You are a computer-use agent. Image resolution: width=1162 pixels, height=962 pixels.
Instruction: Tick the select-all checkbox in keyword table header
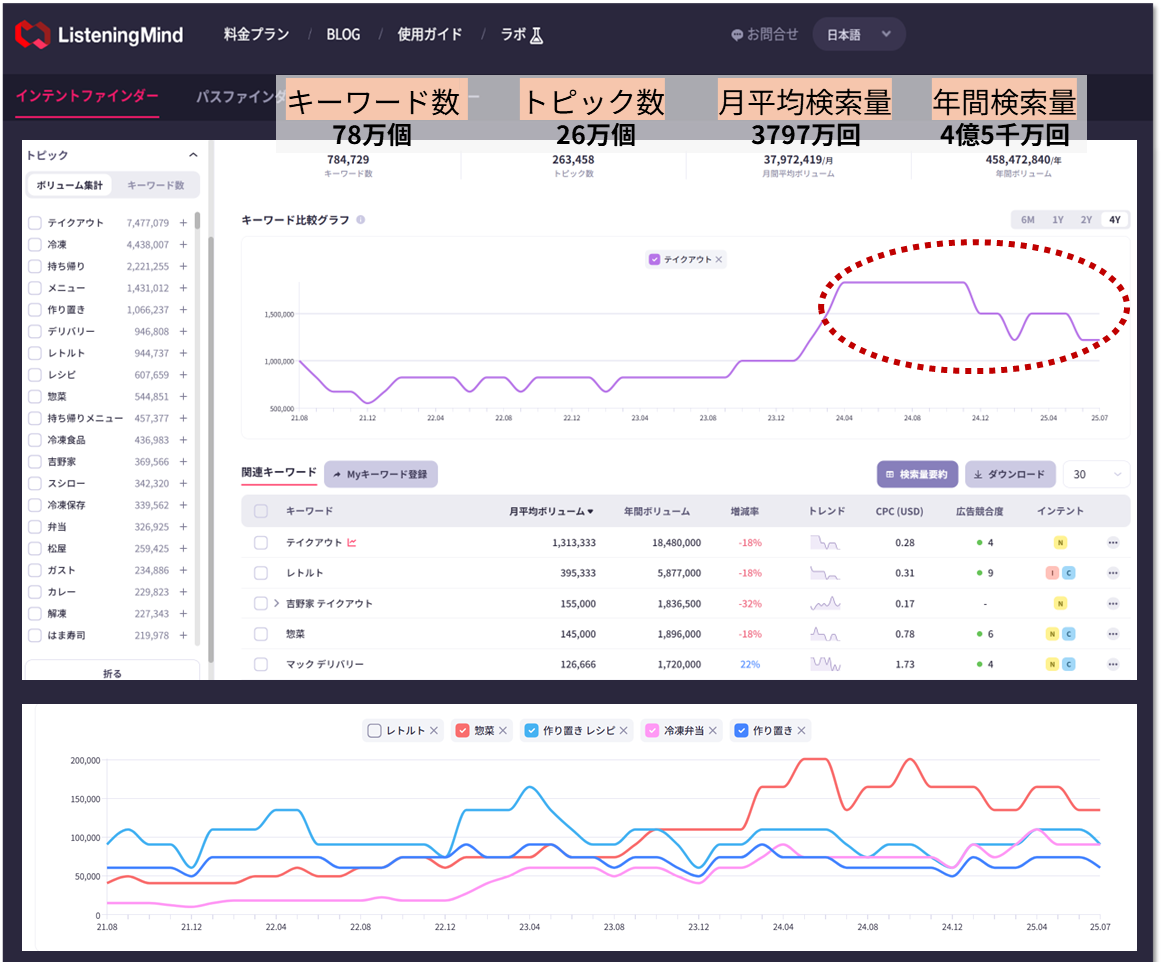click(261, 511)
